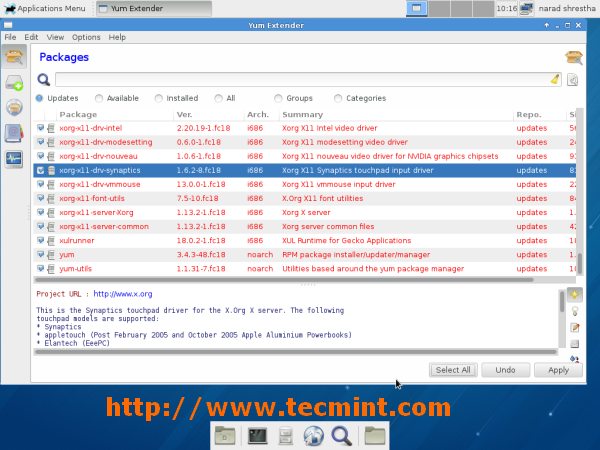
Task: Uncheck the yum package checkbox
Action: click(40, 254)
